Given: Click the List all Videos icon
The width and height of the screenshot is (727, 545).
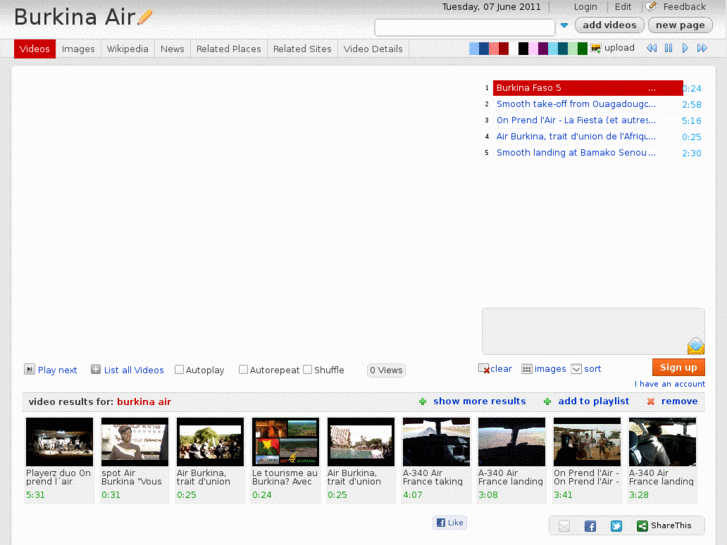Looking at the screenshot, I should click(x=96, y=369).
